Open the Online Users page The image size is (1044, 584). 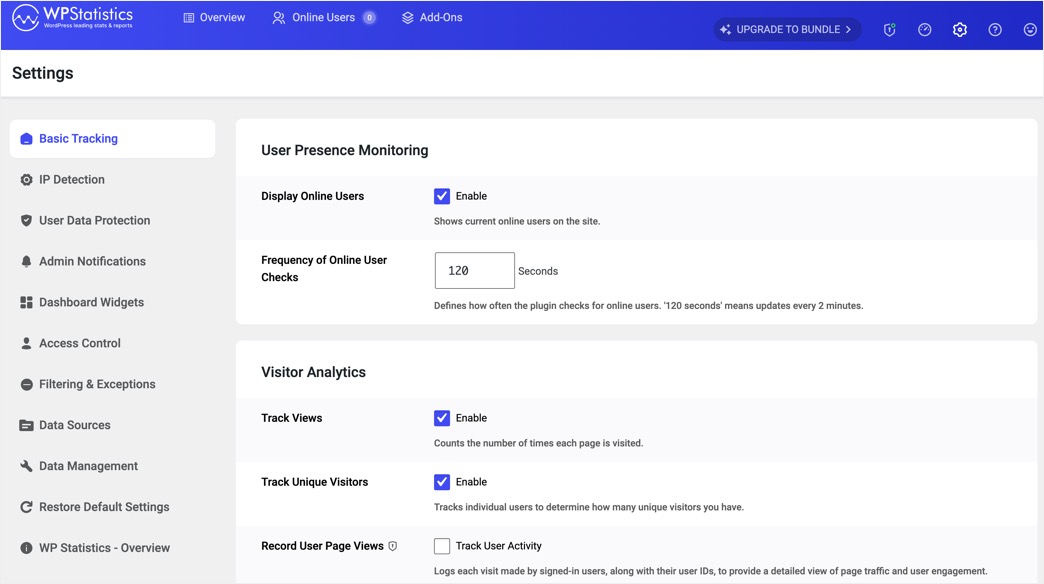click(324, 17)
